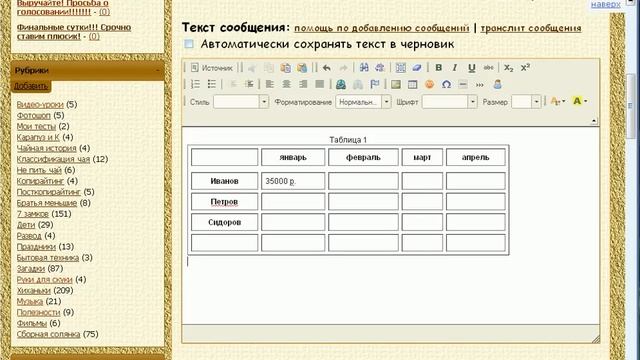Toggle bold formatting
Screen dimensions: 640x360
pos(438,68)
